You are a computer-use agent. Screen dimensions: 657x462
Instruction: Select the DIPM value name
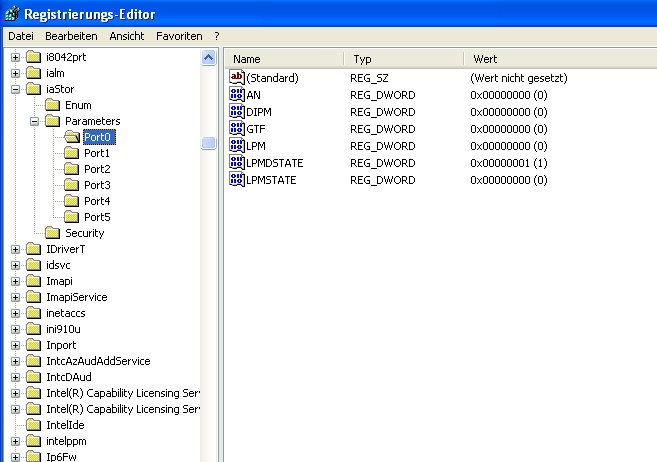(259, 112)
